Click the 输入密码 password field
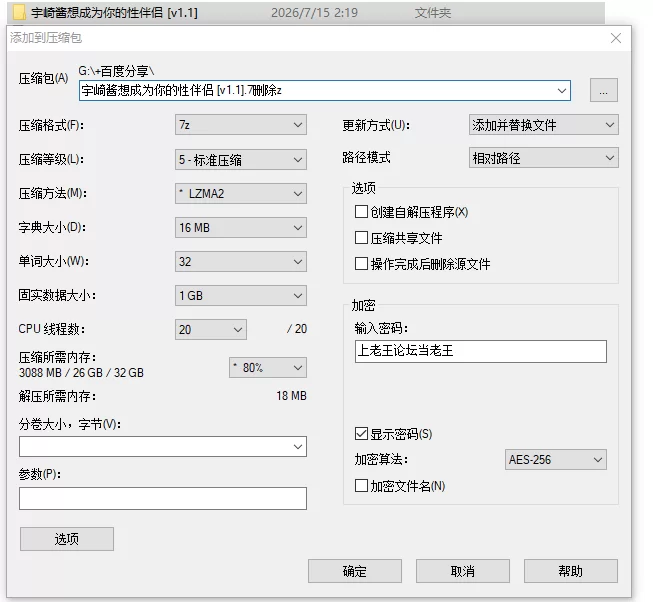The image size is (653, 602). tap(481, 351)
